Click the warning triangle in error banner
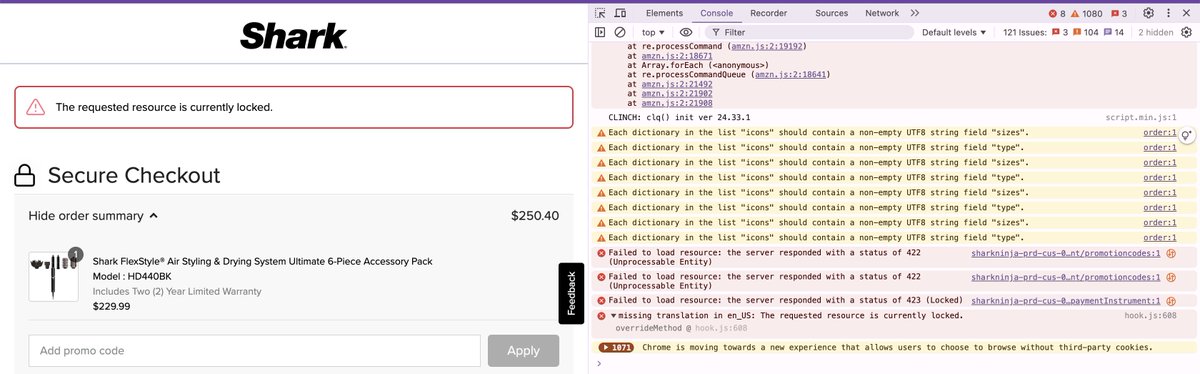This screenshot has width=1200, height=374. pos(36,107)
